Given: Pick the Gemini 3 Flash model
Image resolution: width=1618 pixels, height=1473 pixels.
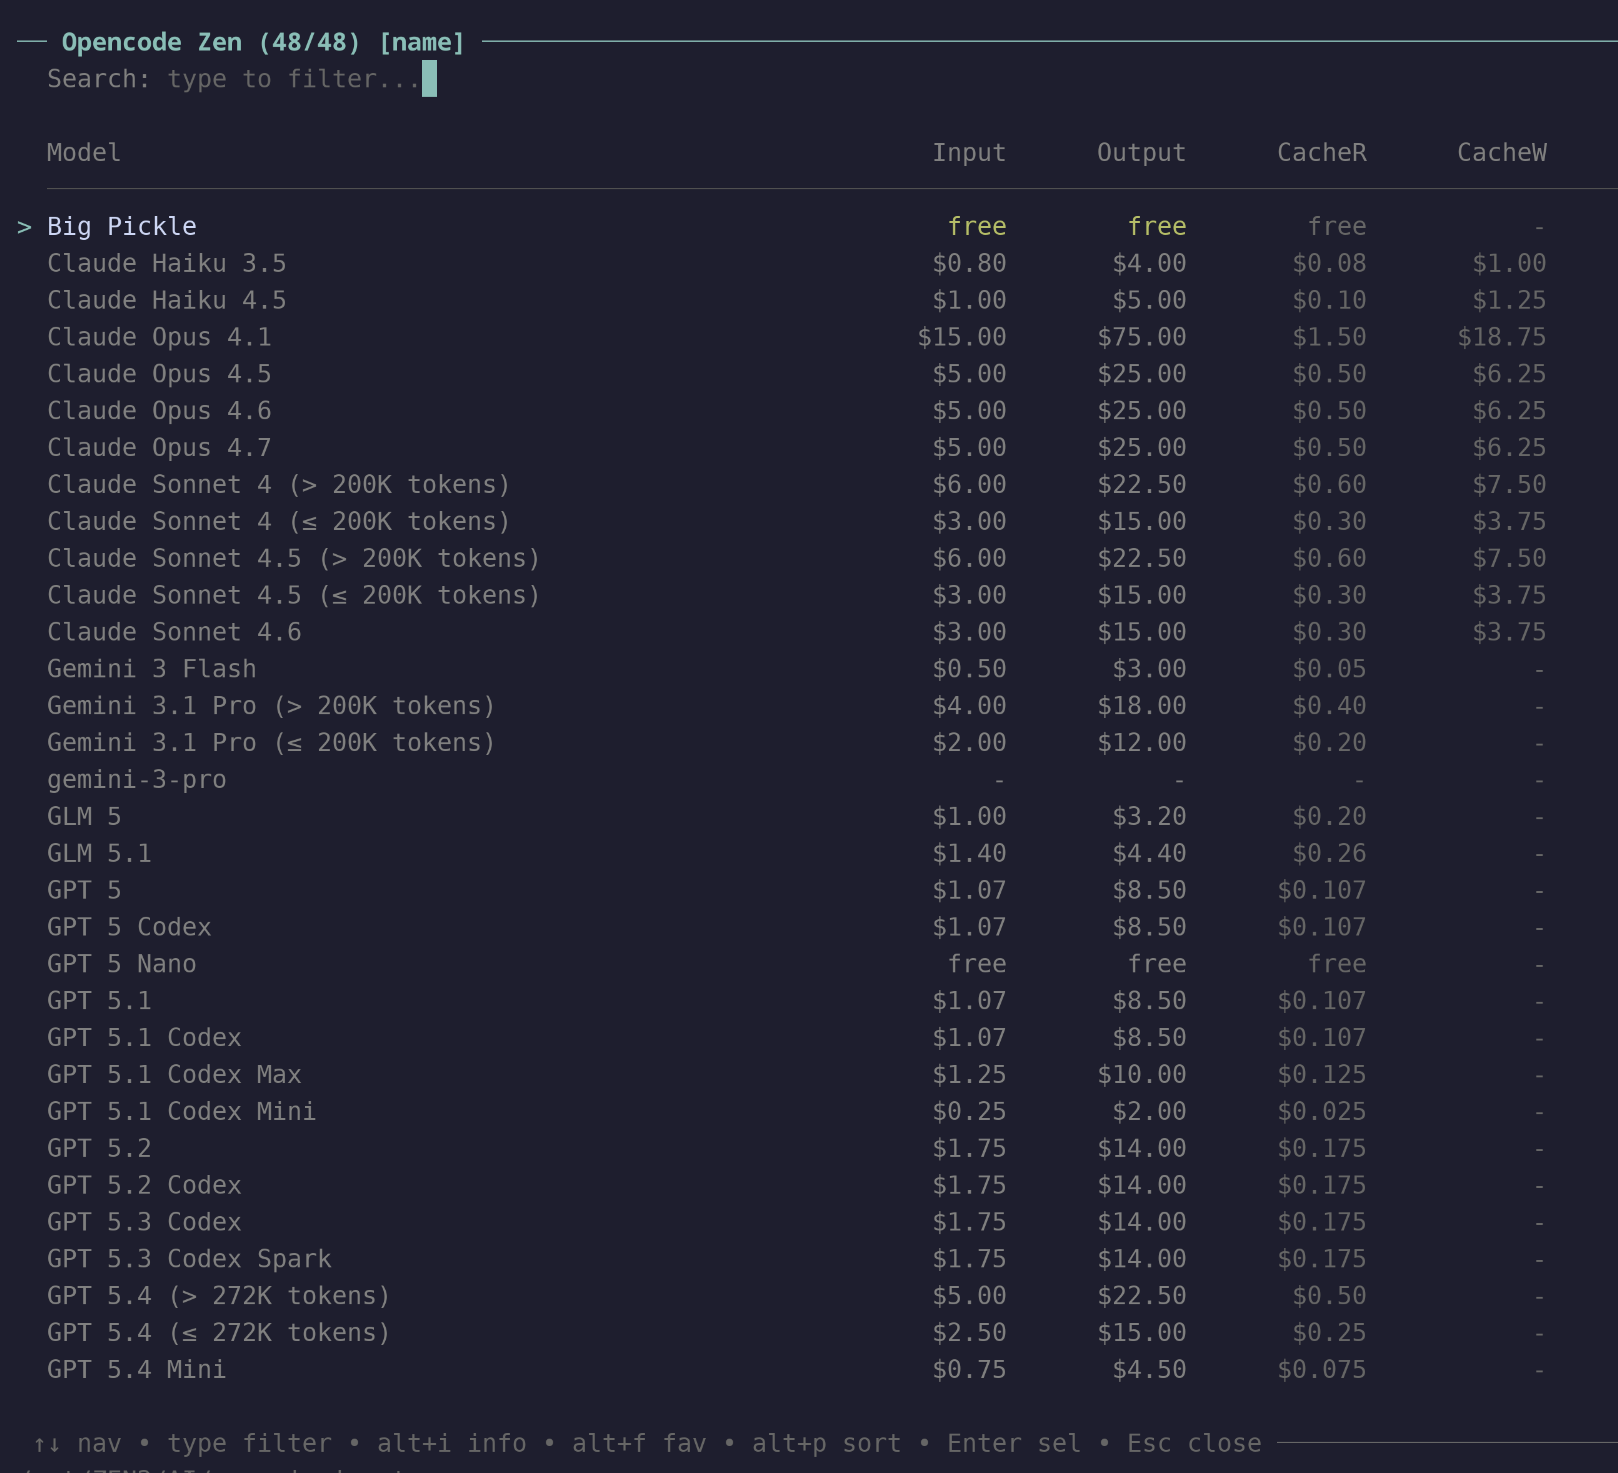Looking at the screenshot, I should click(x=796, y=669).
